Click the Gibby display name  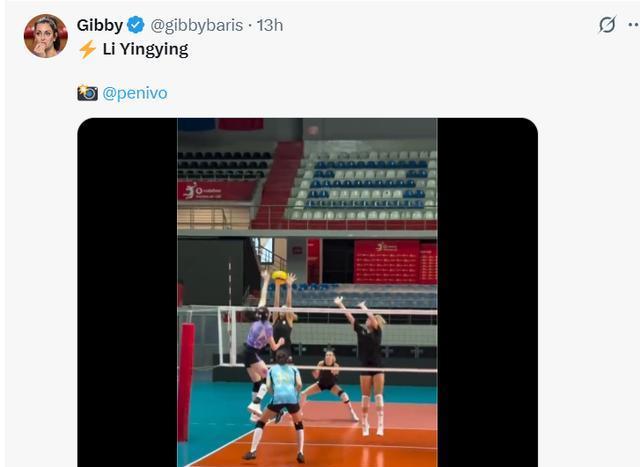100,25
